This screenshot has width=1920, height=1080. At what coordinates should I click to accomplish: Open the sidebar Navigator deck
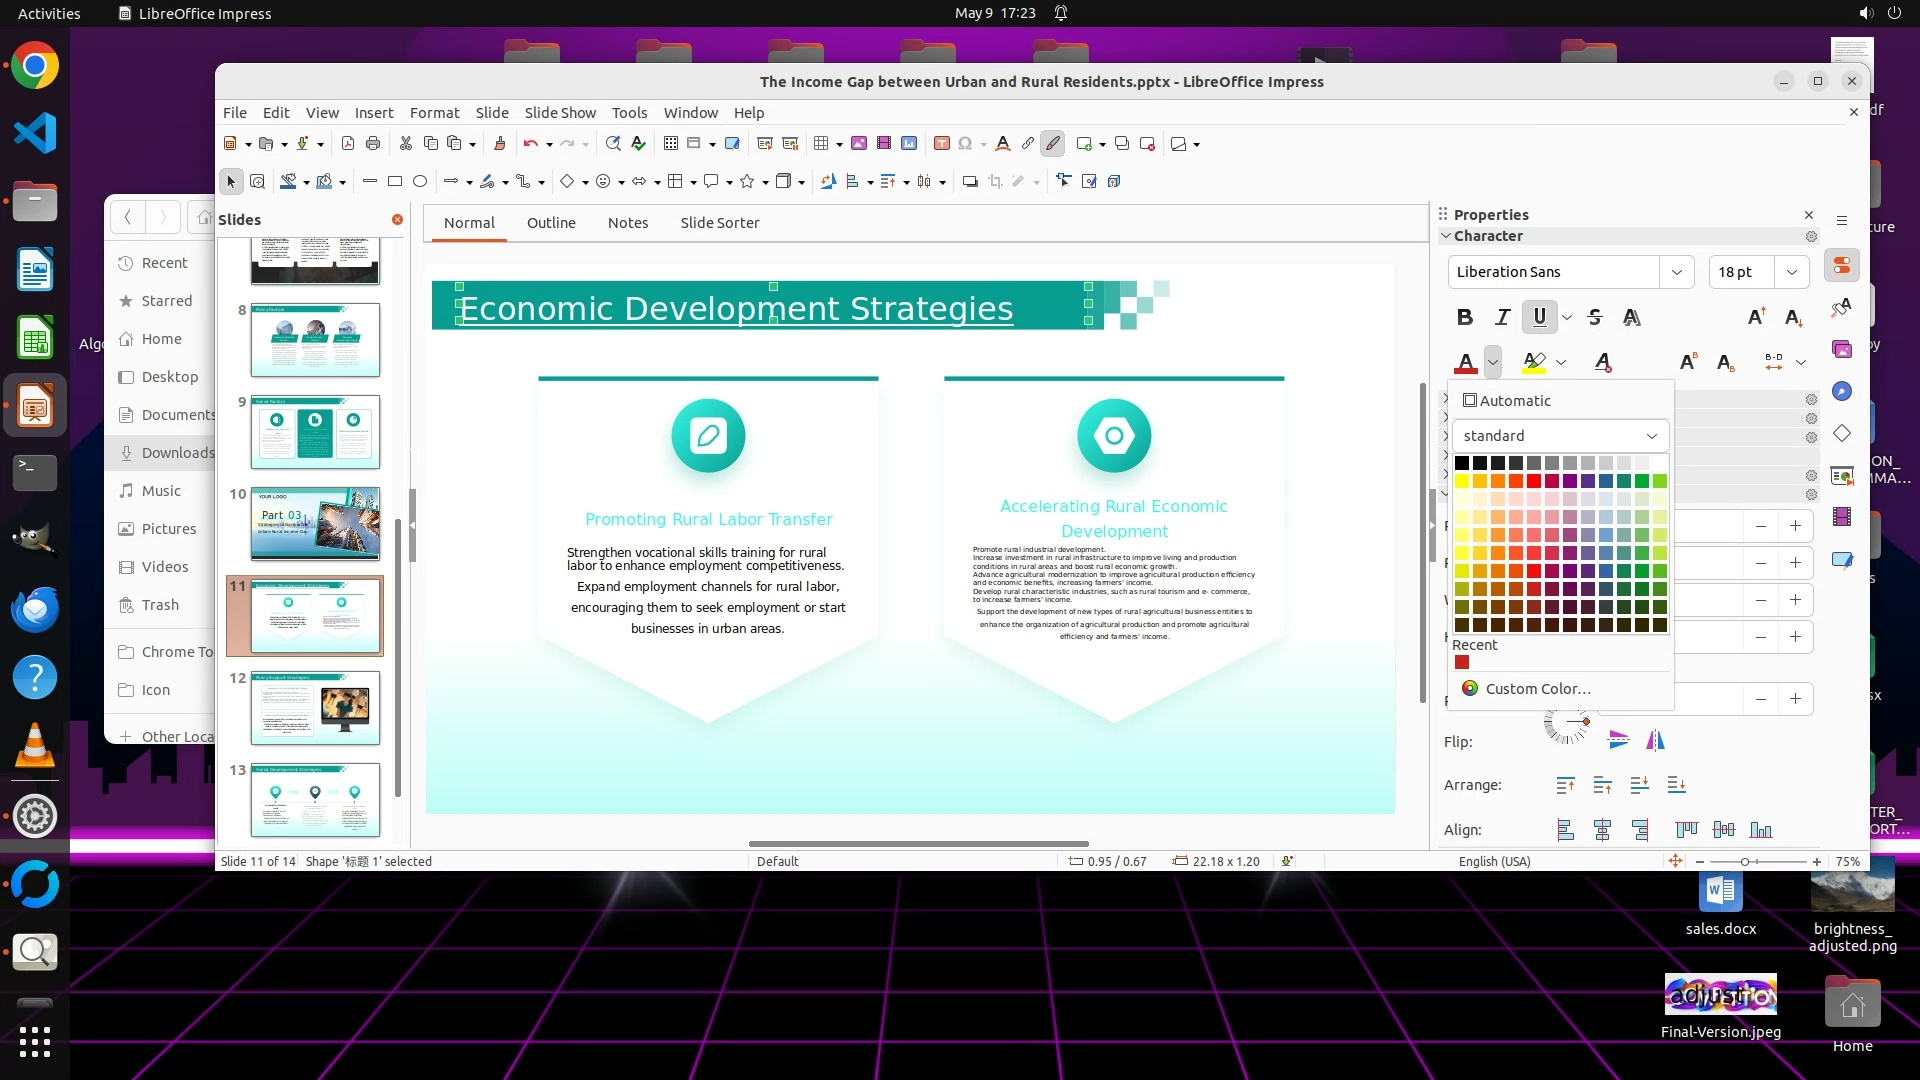[1842, 391]
